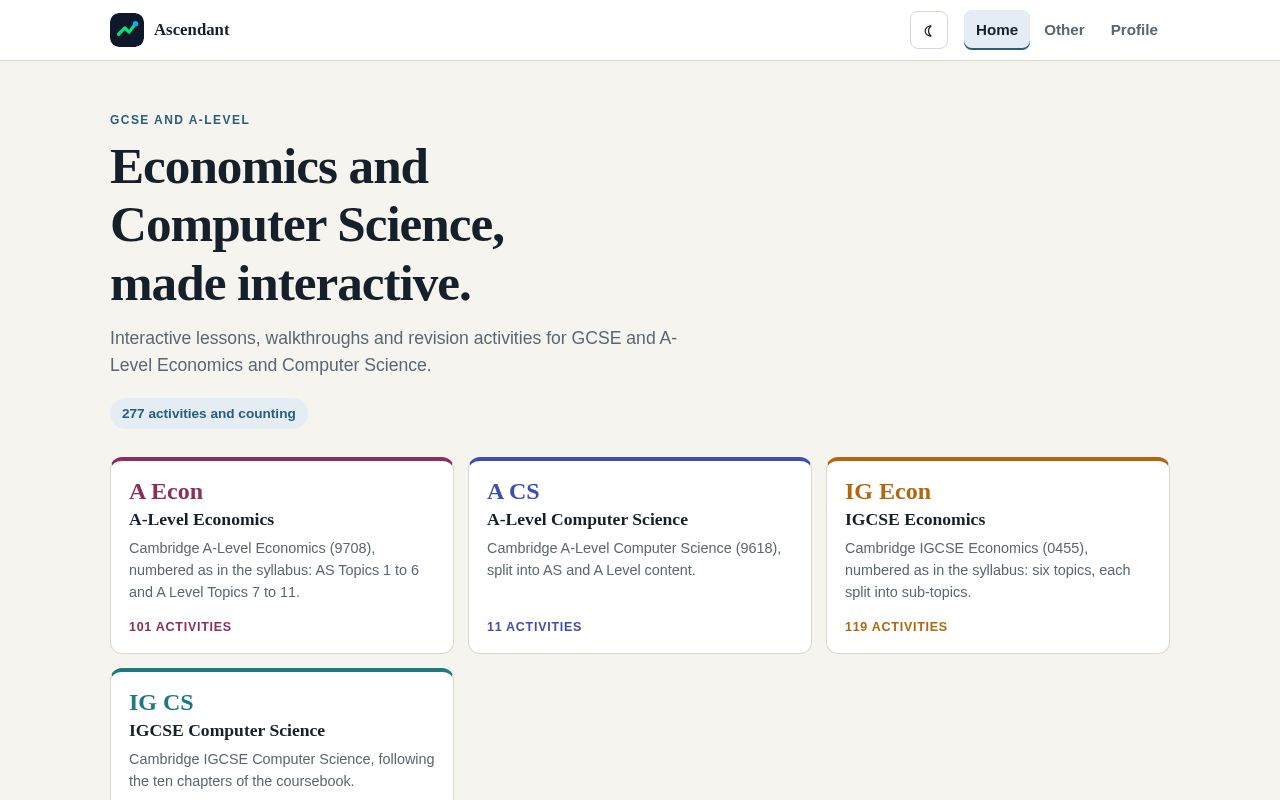Click the Interactive lessons intro paragraph
Image resolution: width=1280 pixels, height=800 pixels.
point(394,352)
